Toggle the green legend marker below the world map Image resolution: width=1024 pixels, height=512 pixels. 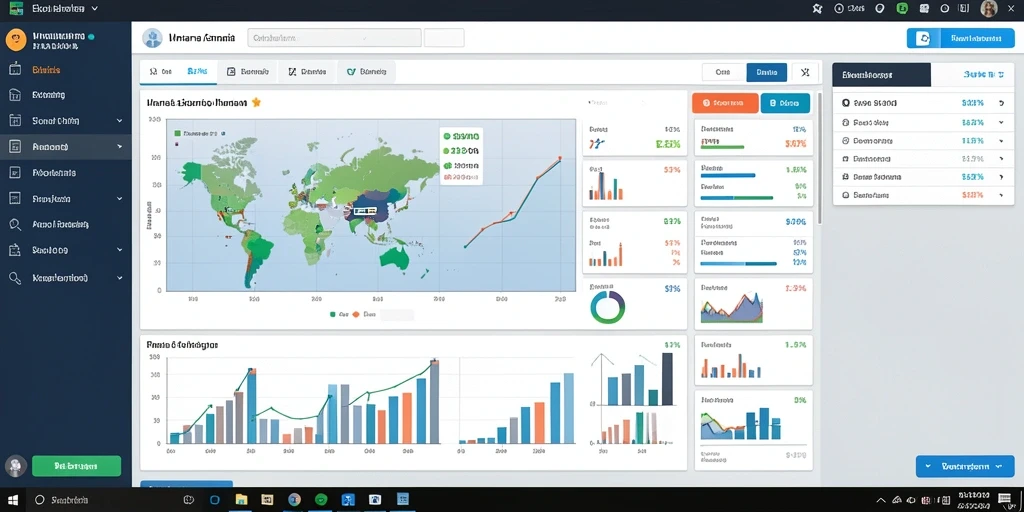[333, 314]
